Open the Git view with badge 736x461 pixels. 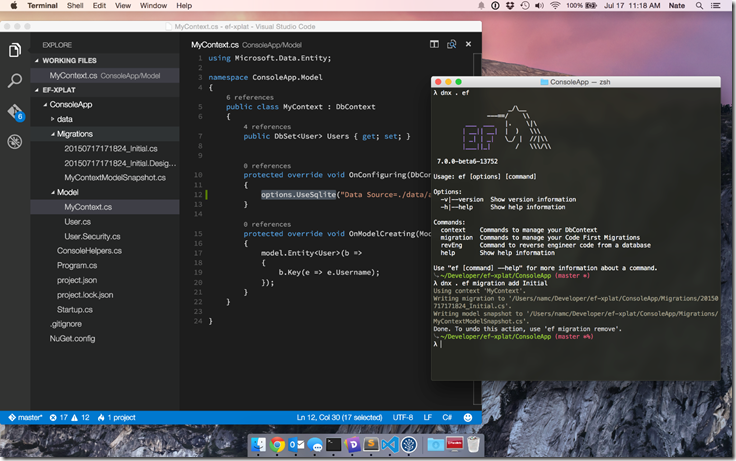[x=15, y=112]
